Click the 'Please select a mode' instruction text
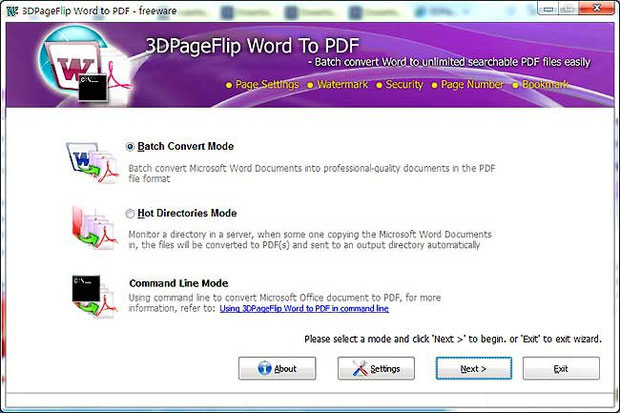620x413 pixels. point(453,339)
